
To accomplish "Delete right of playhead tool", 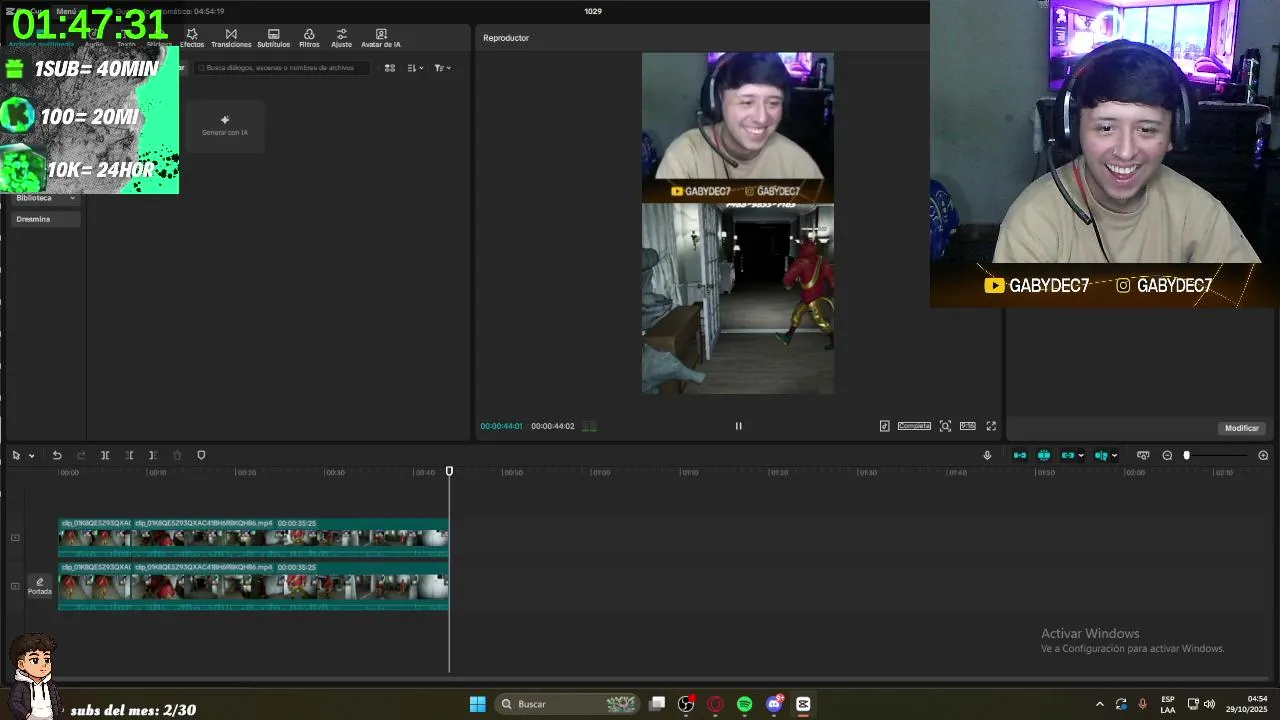I will (x=153, y=455).
